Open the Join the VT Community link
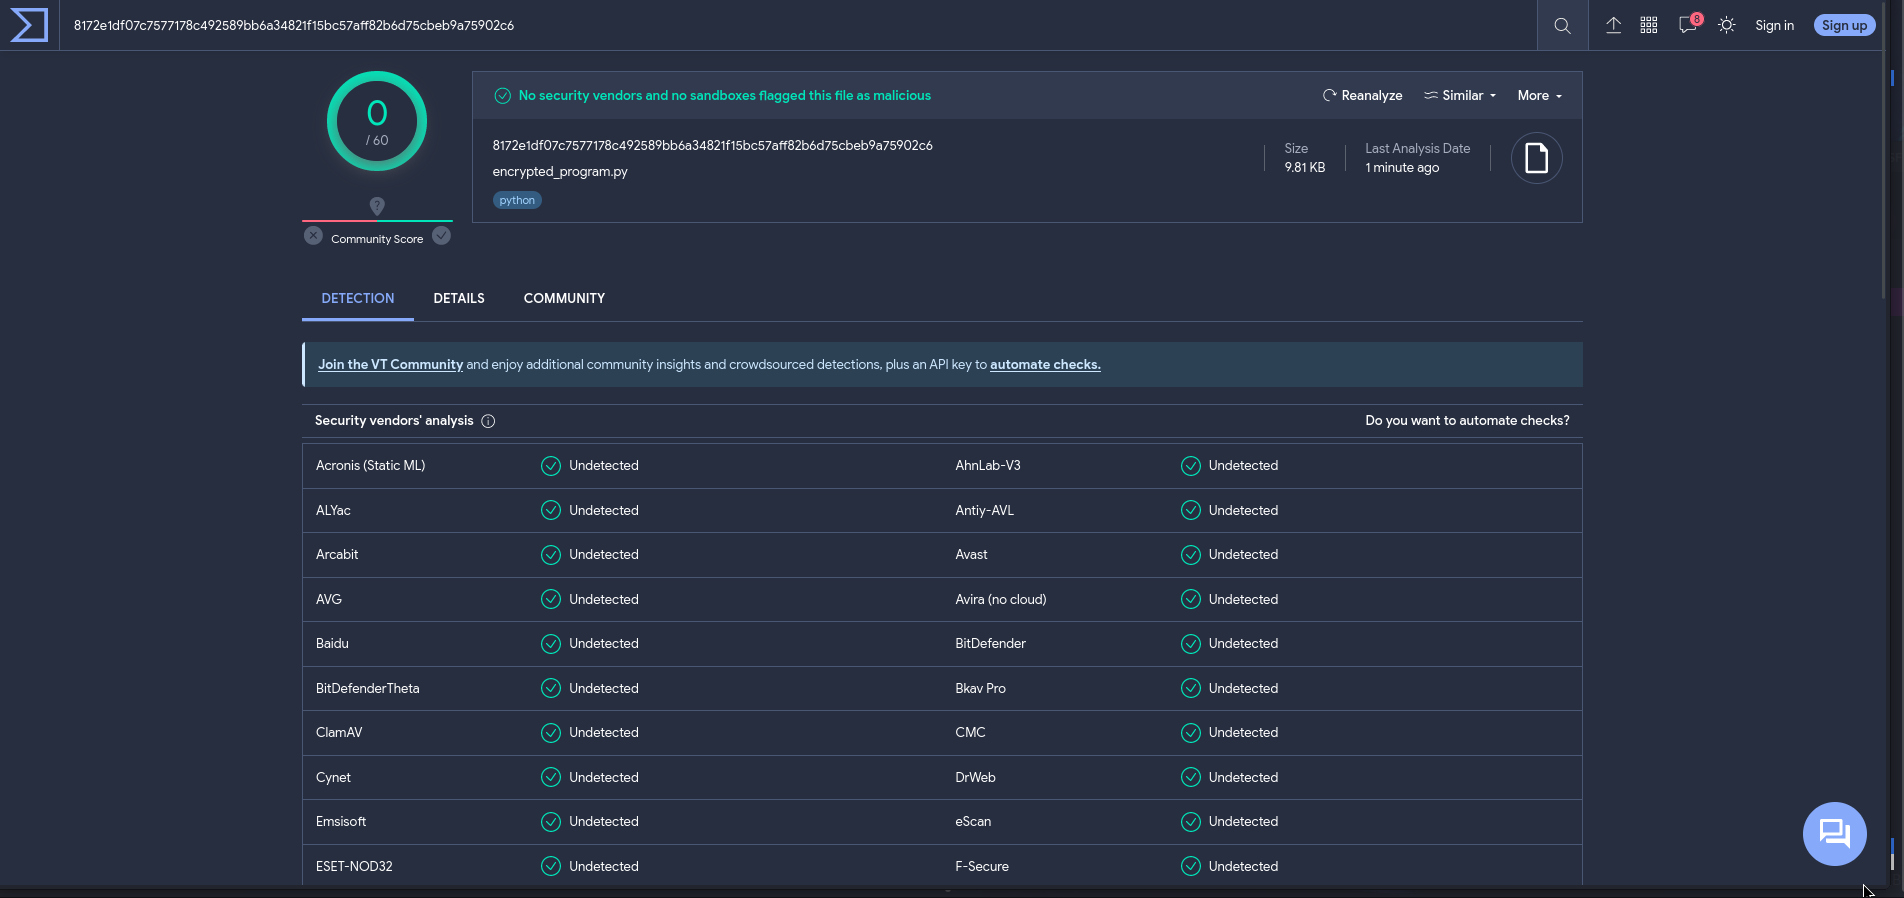Viewport: 1904px width, 898px height. [x=390, y=365]
